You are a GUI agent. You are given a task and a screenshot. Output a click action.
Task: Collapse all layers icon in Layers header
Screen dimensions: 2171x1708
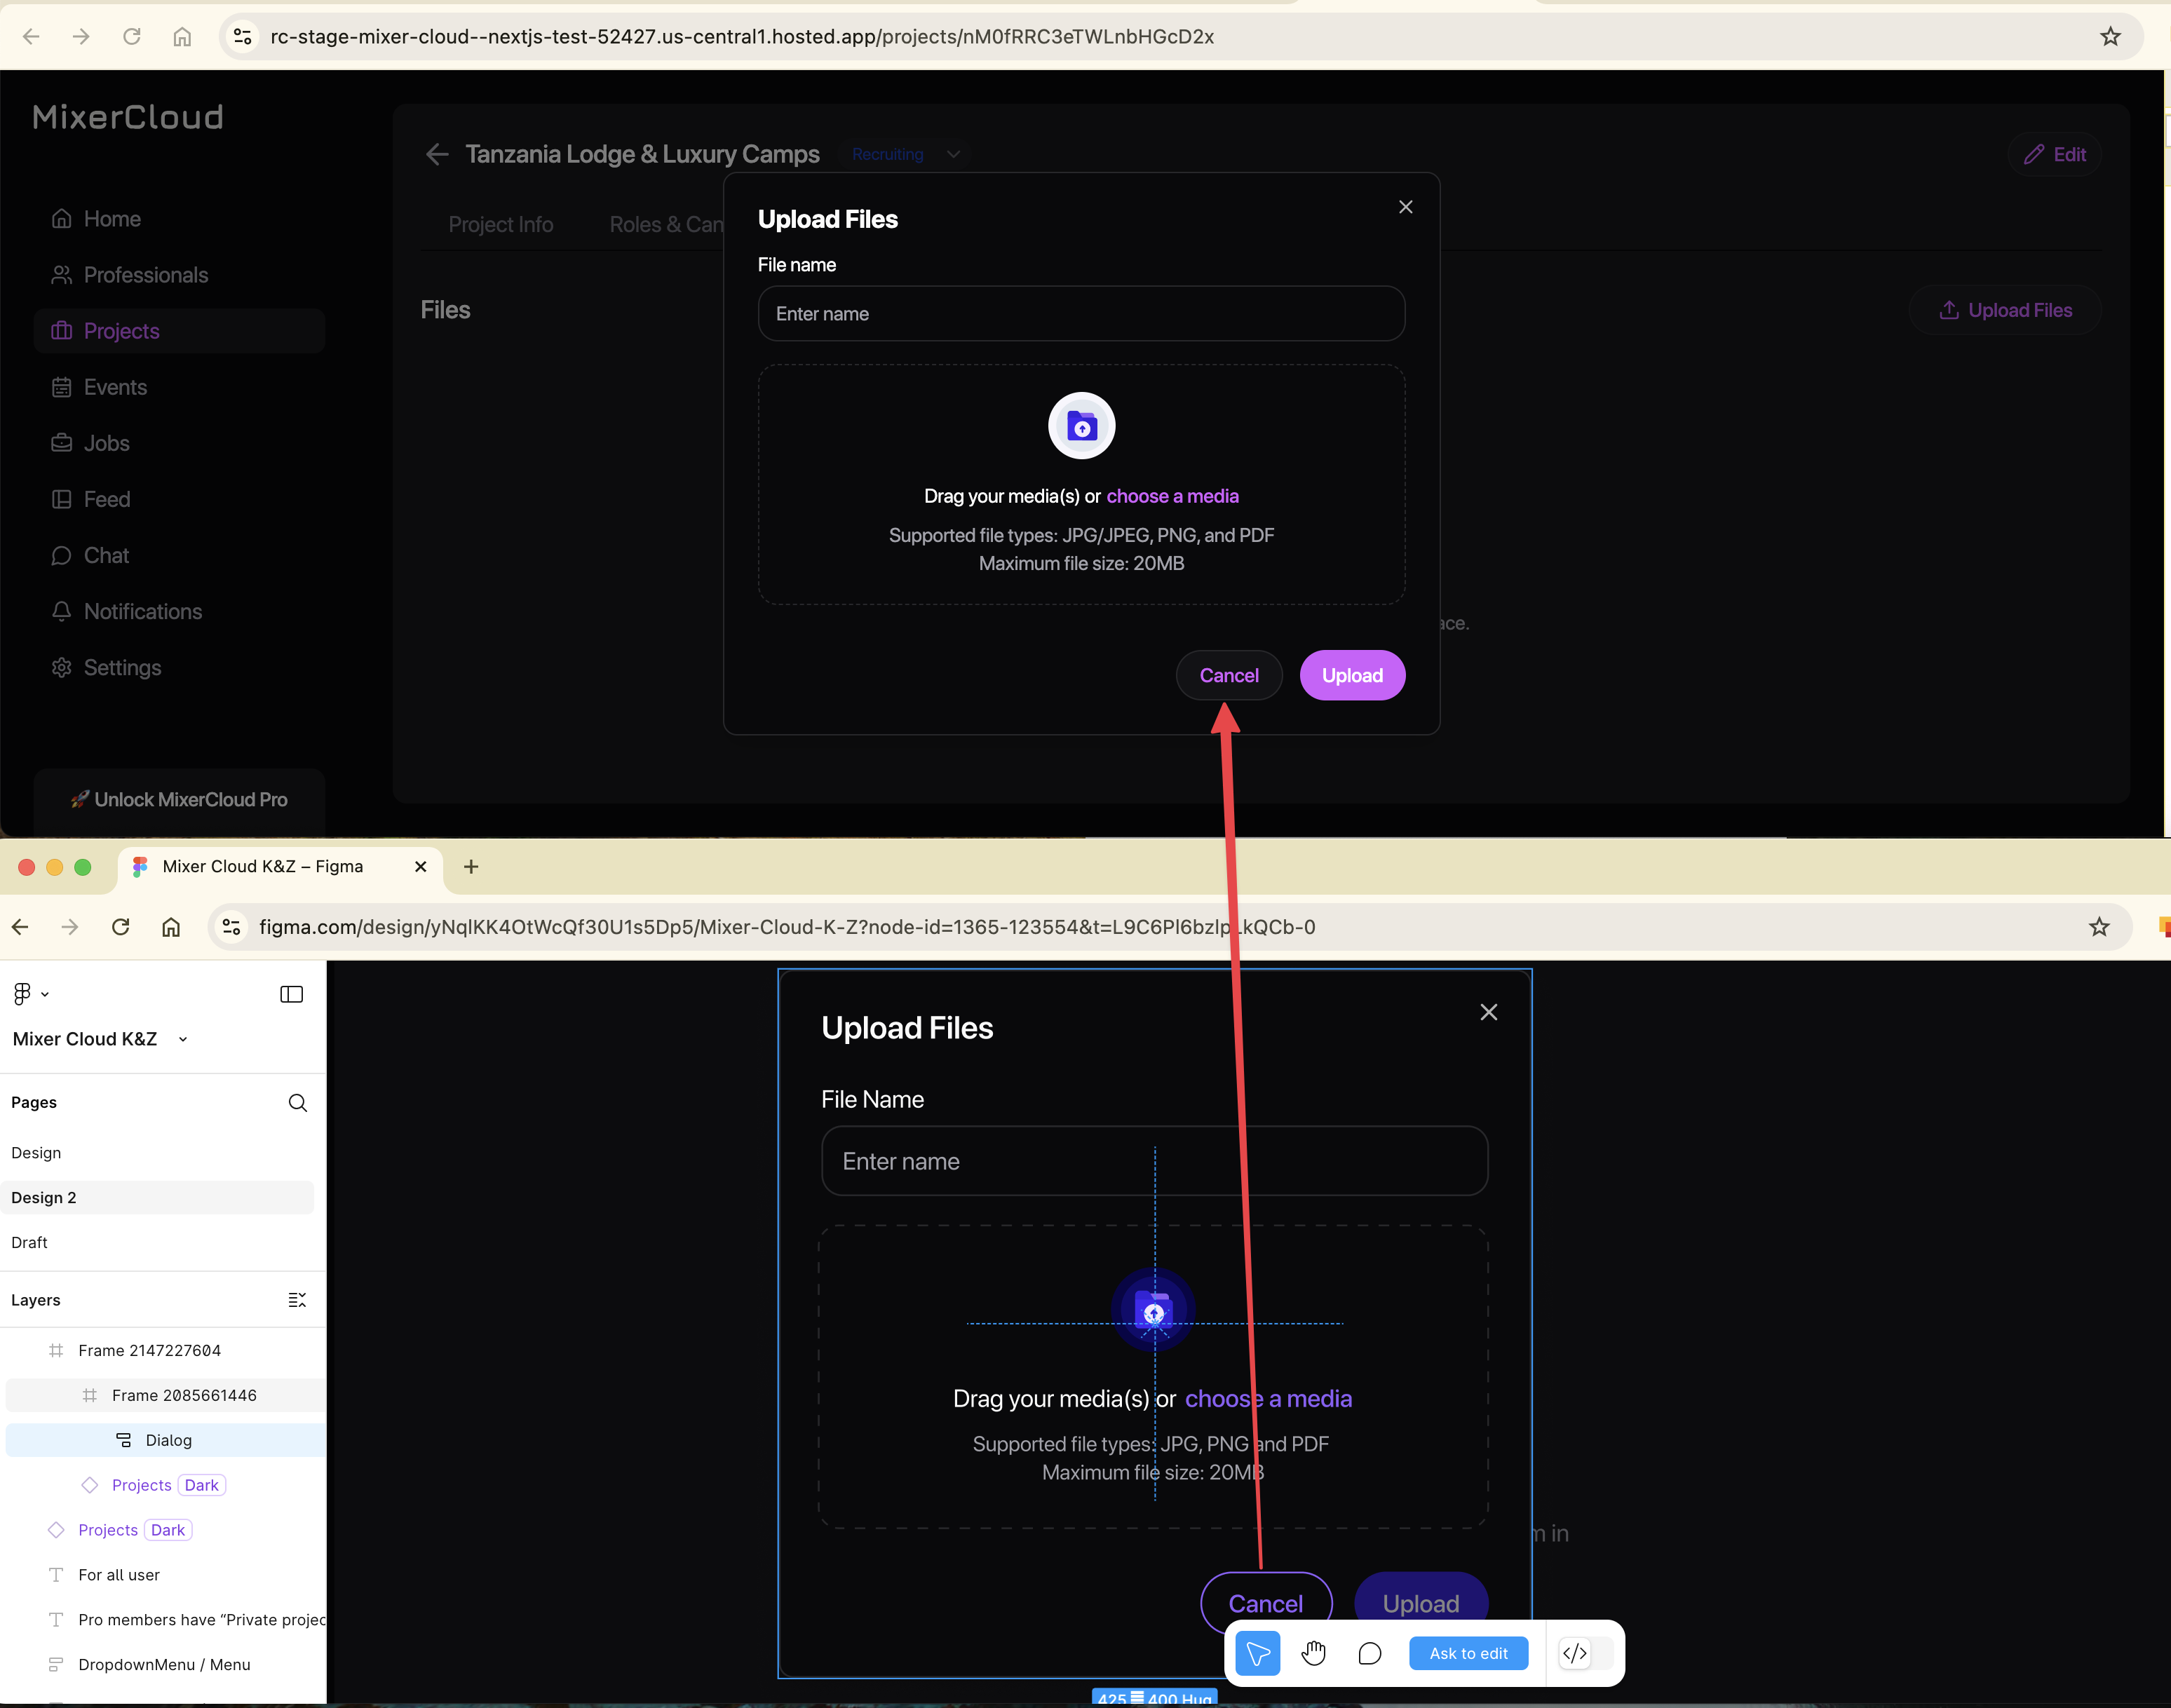pyautogui.click(x=297, y=1300)
